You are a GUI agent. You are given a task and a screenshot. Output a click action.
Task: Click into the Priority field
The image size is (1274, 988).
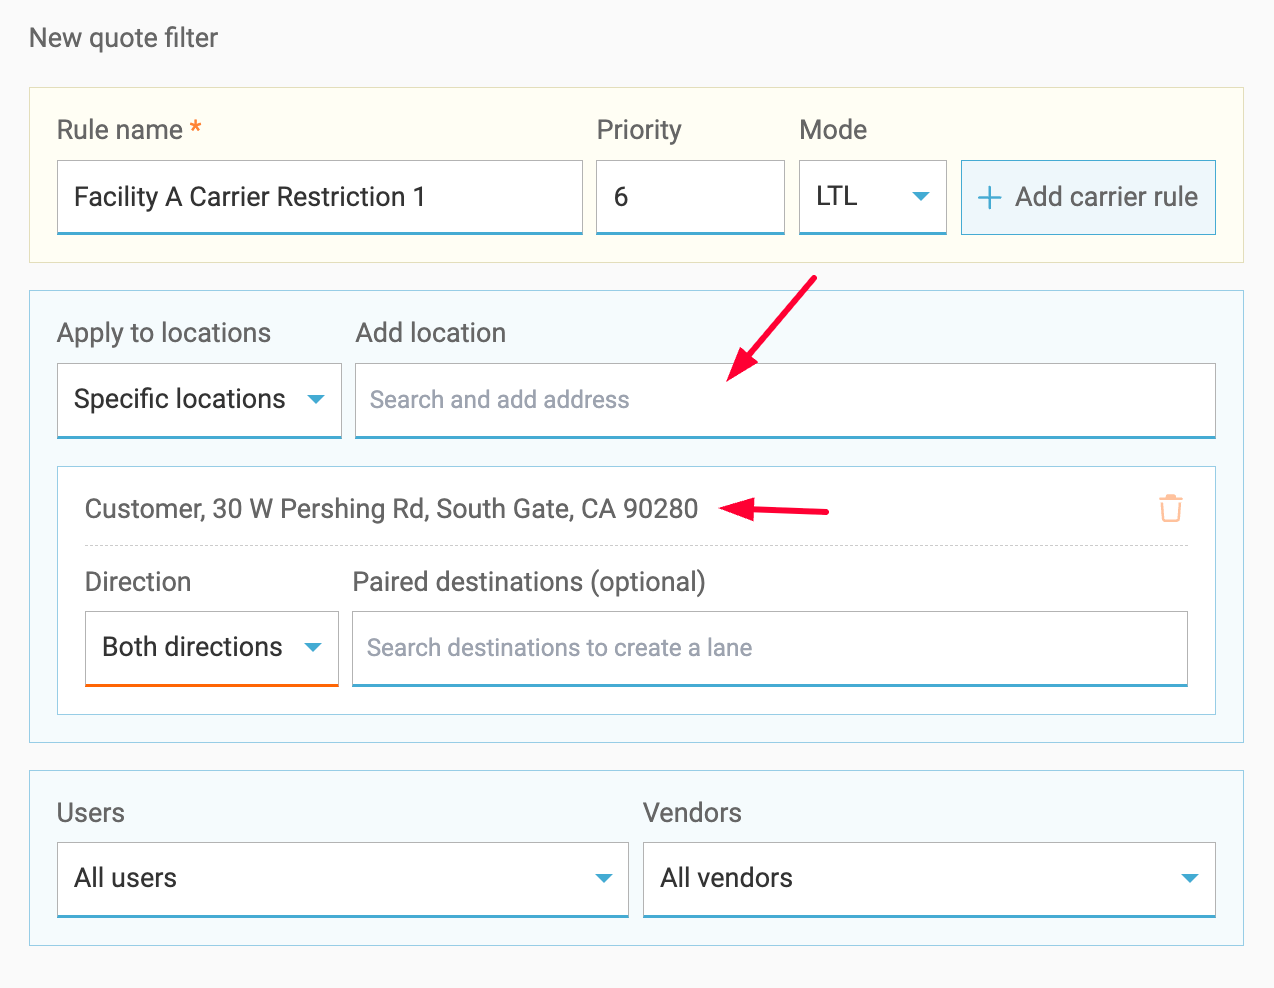pyautogui.click(x=689, y=197)
